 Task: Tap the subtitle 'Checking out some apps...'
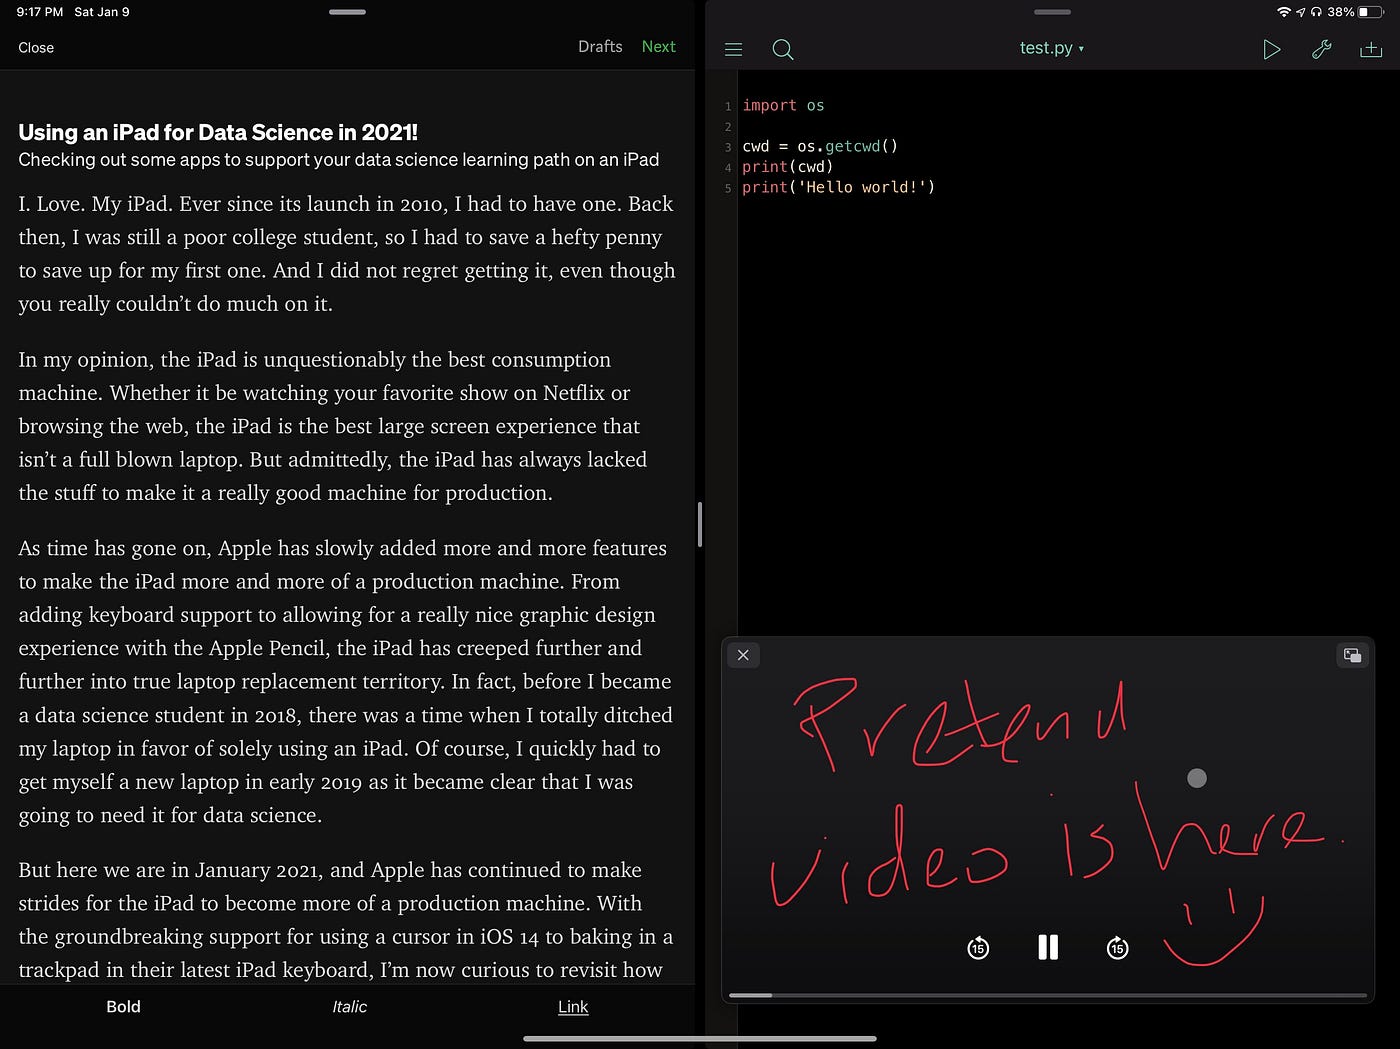pos(339,160)
